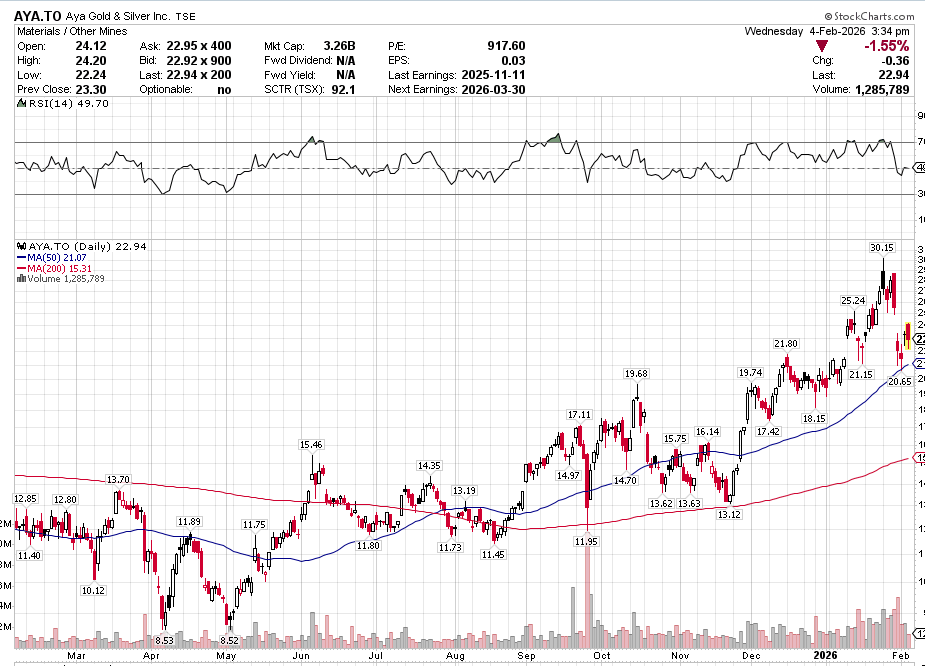Click the candlestick icon beside AYA.TO (Daily)
The height and width of the screenshot is (666, 925).
(x=21, y=246)
